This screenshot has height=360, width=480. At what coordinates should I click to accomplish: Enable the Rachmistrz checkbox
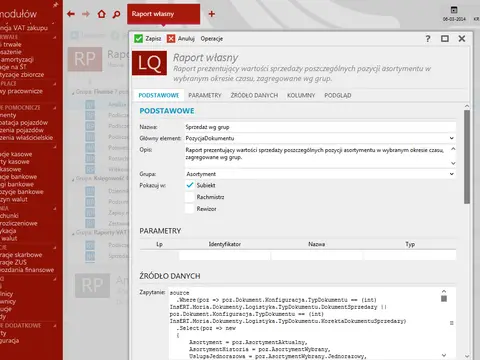point(190,197)
